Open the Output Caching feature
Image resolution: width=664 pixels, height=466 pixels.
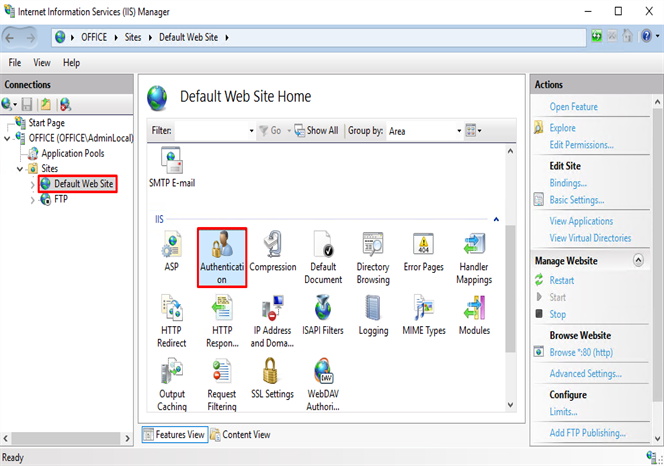172,384
